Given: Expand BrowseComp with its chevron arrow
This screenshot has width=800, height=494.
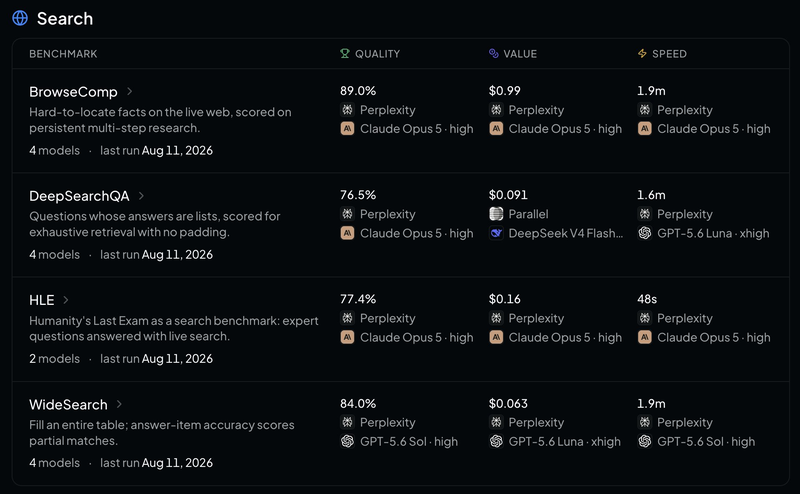Looking at the screenshot, I should pos(130,91).
